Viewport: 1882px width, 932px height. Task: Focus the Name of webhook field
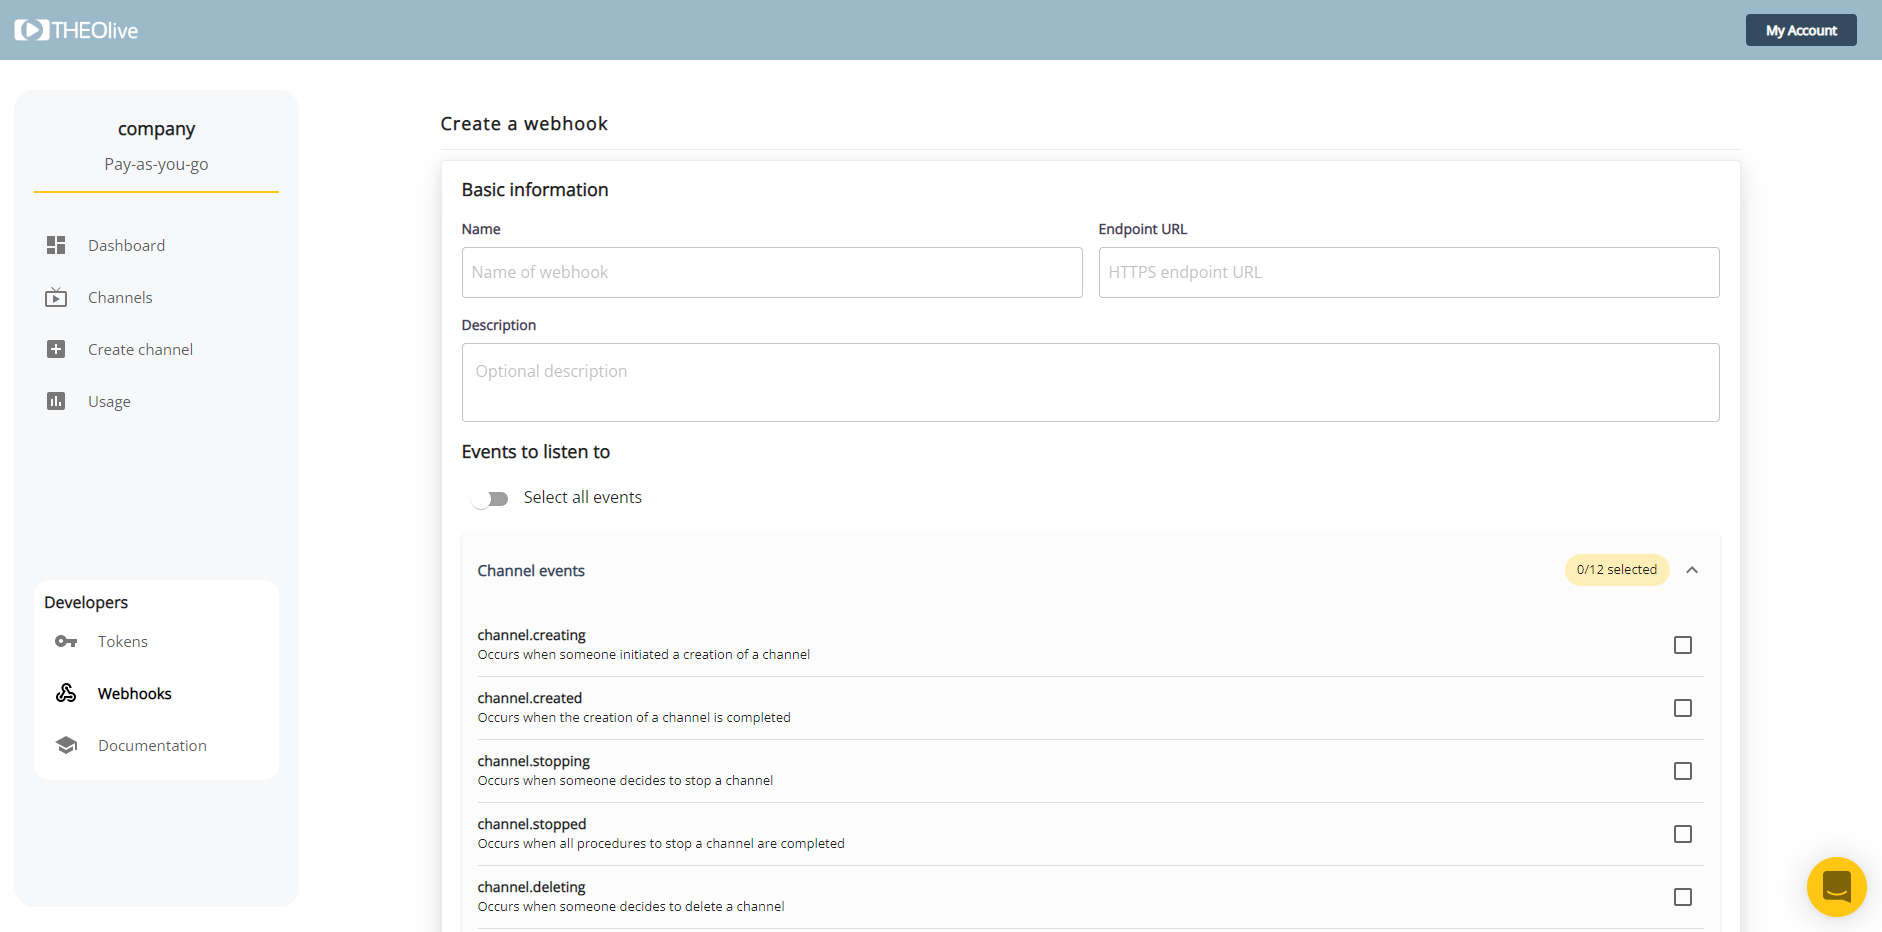pos(771,272)
